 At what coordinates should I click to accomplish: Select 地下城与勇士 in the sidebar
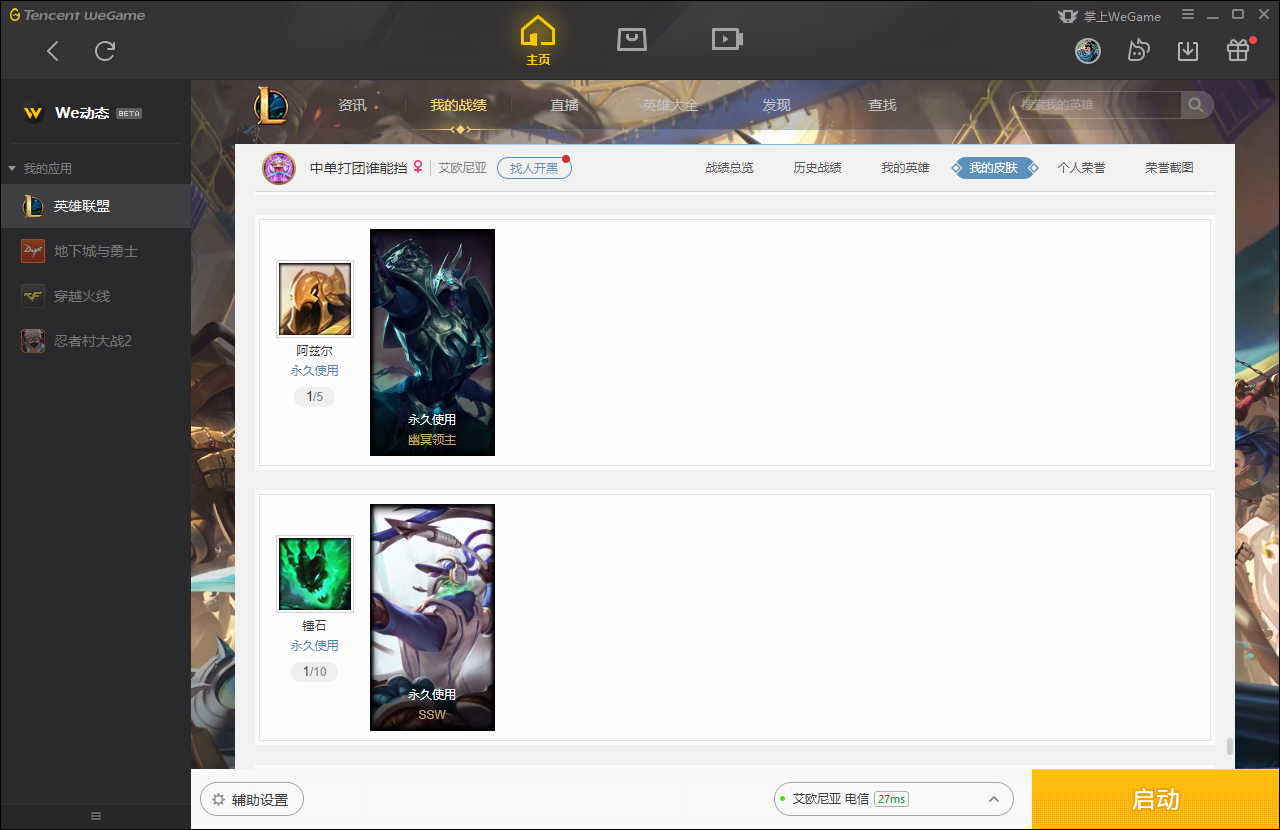[x=95, y=251]
